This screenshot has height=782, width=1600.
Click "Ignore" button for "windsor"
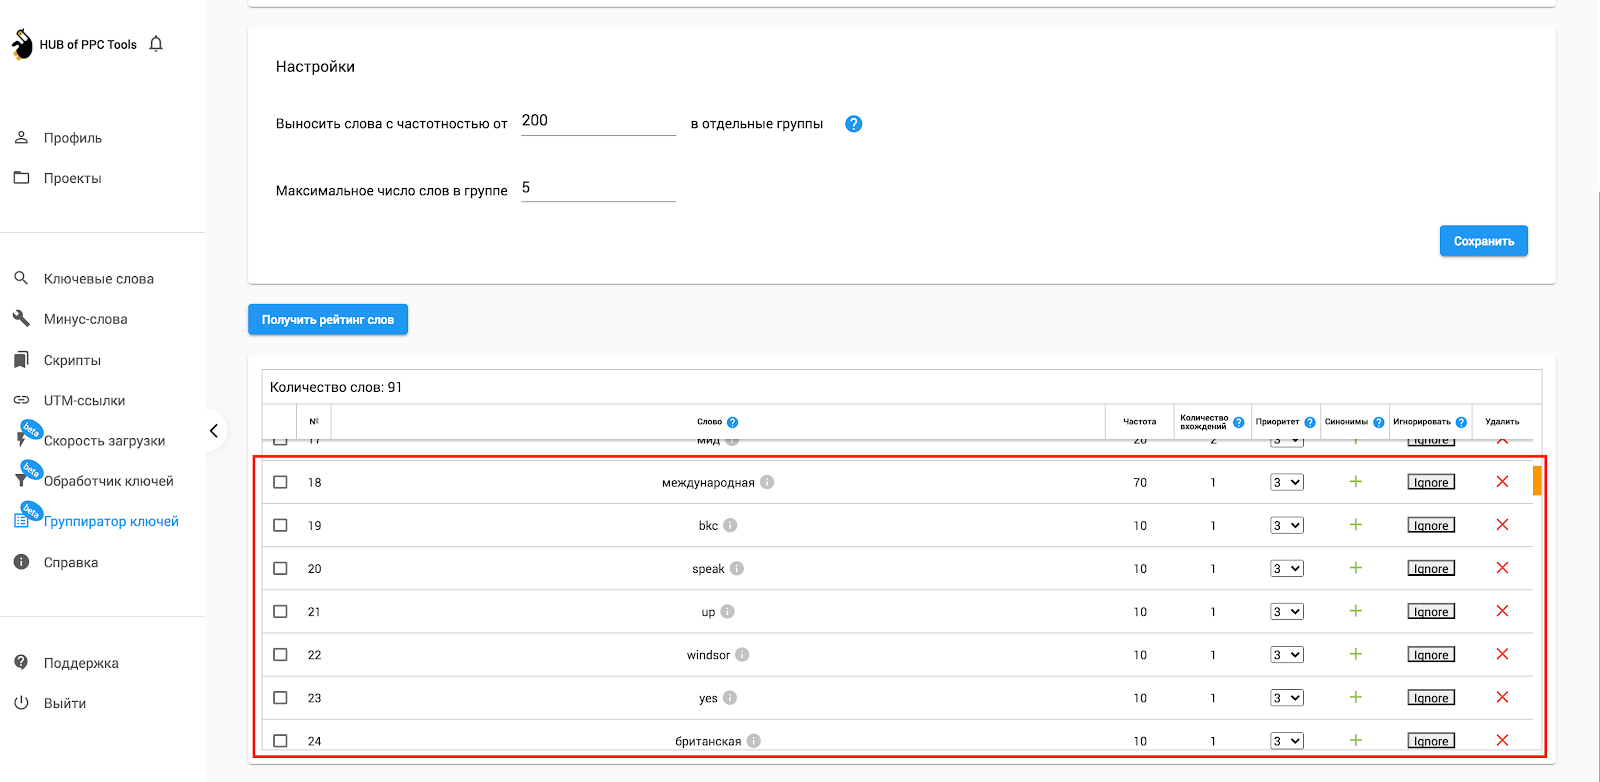(x=1431, y=655)
